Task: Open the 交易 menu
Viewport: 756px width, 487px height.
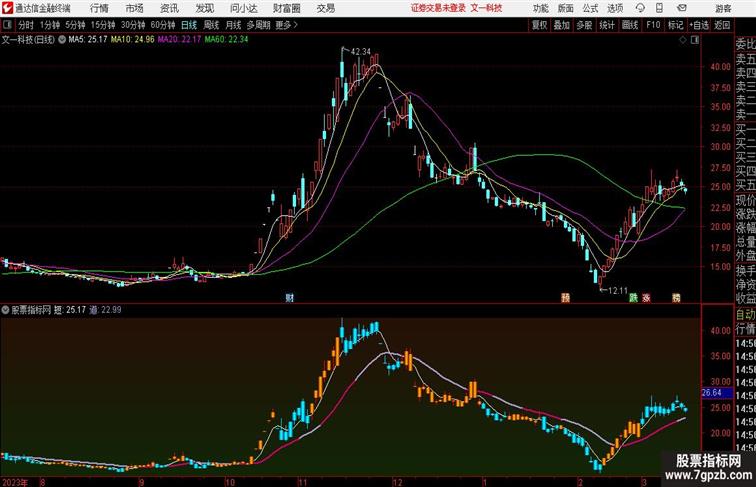Action: tap(325, 8)
